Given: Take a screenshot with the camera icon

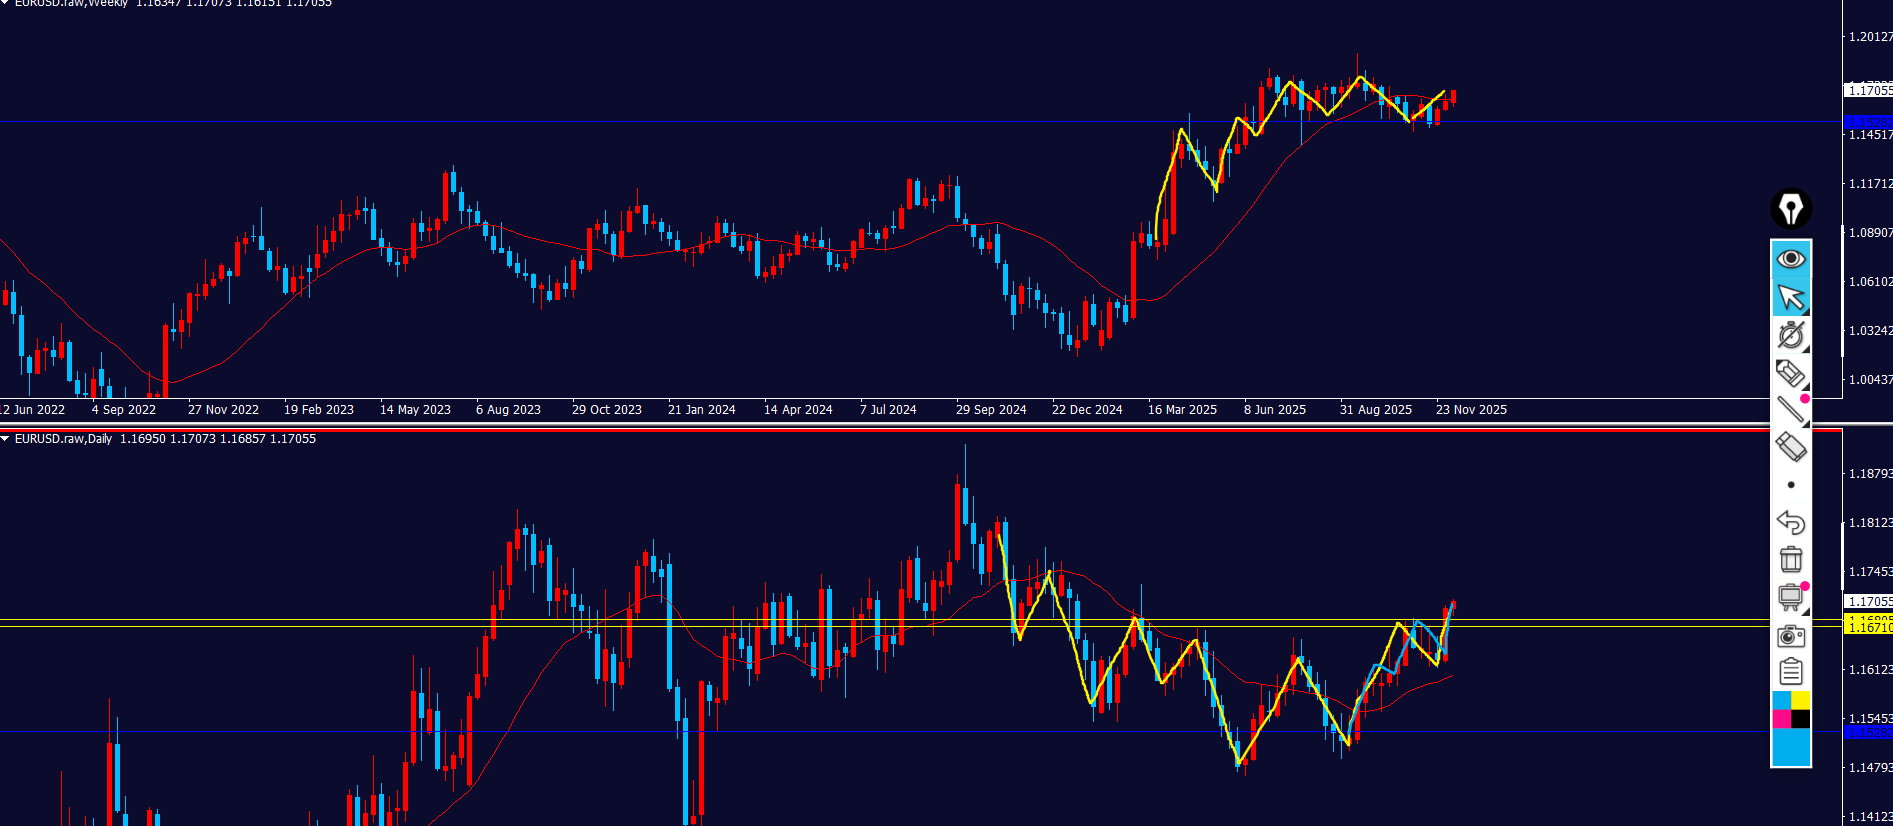Looking at the screenshot, I should tap(1790, 635).
